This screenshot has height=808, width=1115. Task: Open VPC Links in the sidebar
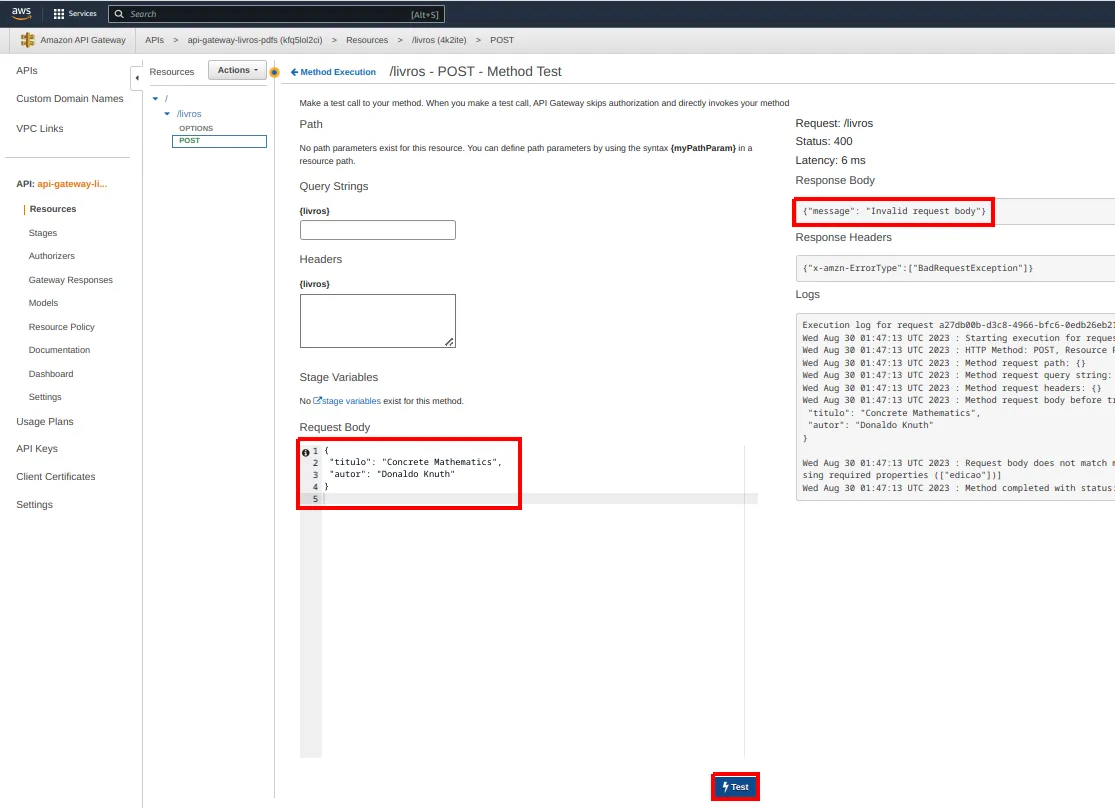40,129
